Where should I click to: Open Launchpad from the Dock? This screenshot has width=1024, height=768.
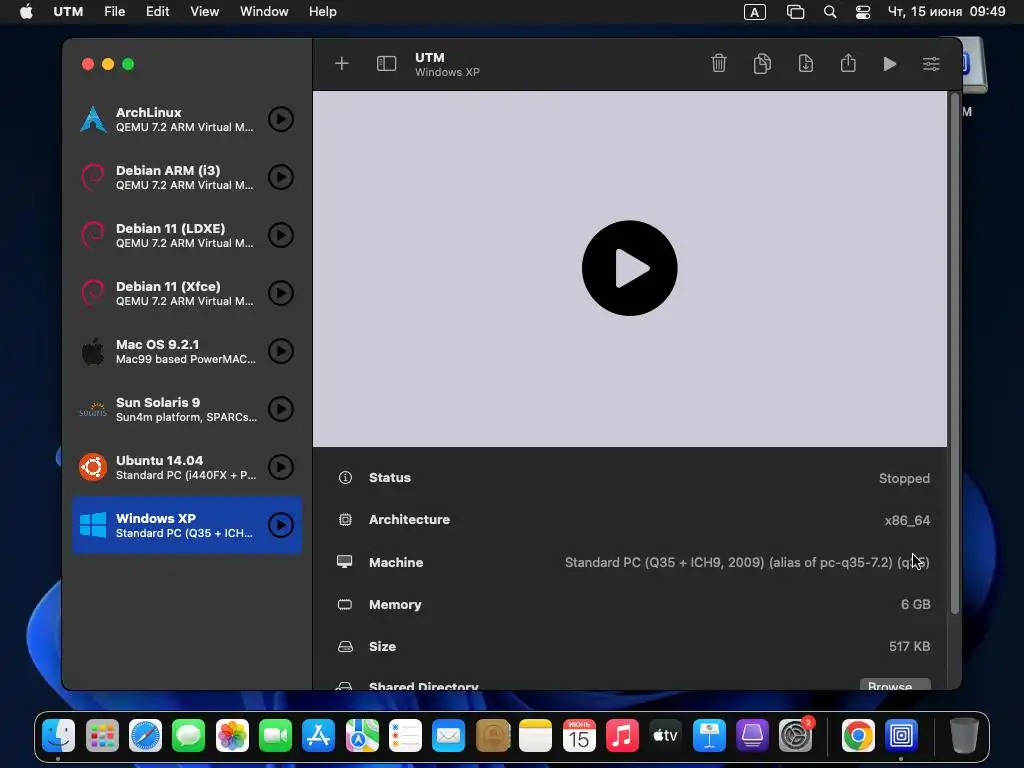[x=102, y=736]
